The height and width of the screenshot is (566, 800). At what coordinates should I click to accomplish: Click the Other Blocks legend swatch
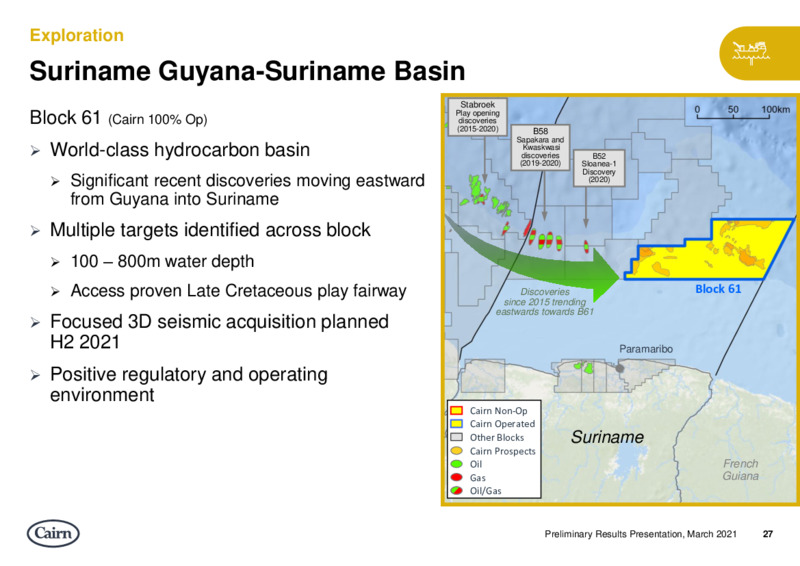(x=457, y=437)
